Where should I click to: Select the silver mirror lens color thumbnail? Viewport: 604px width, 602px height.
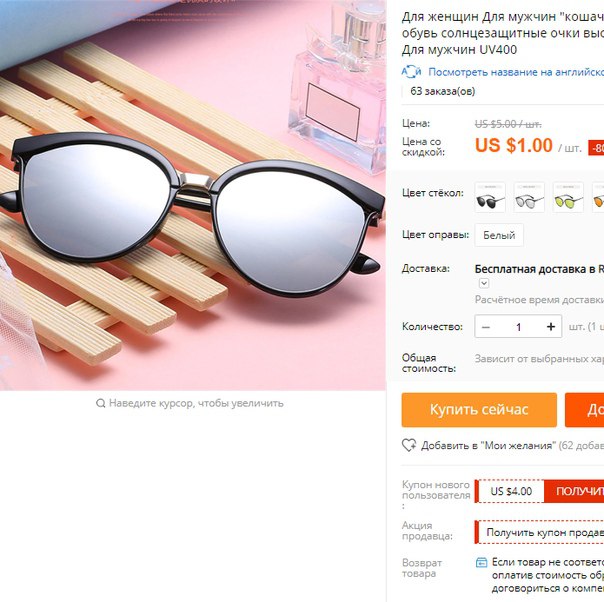[x=529, y=197]
